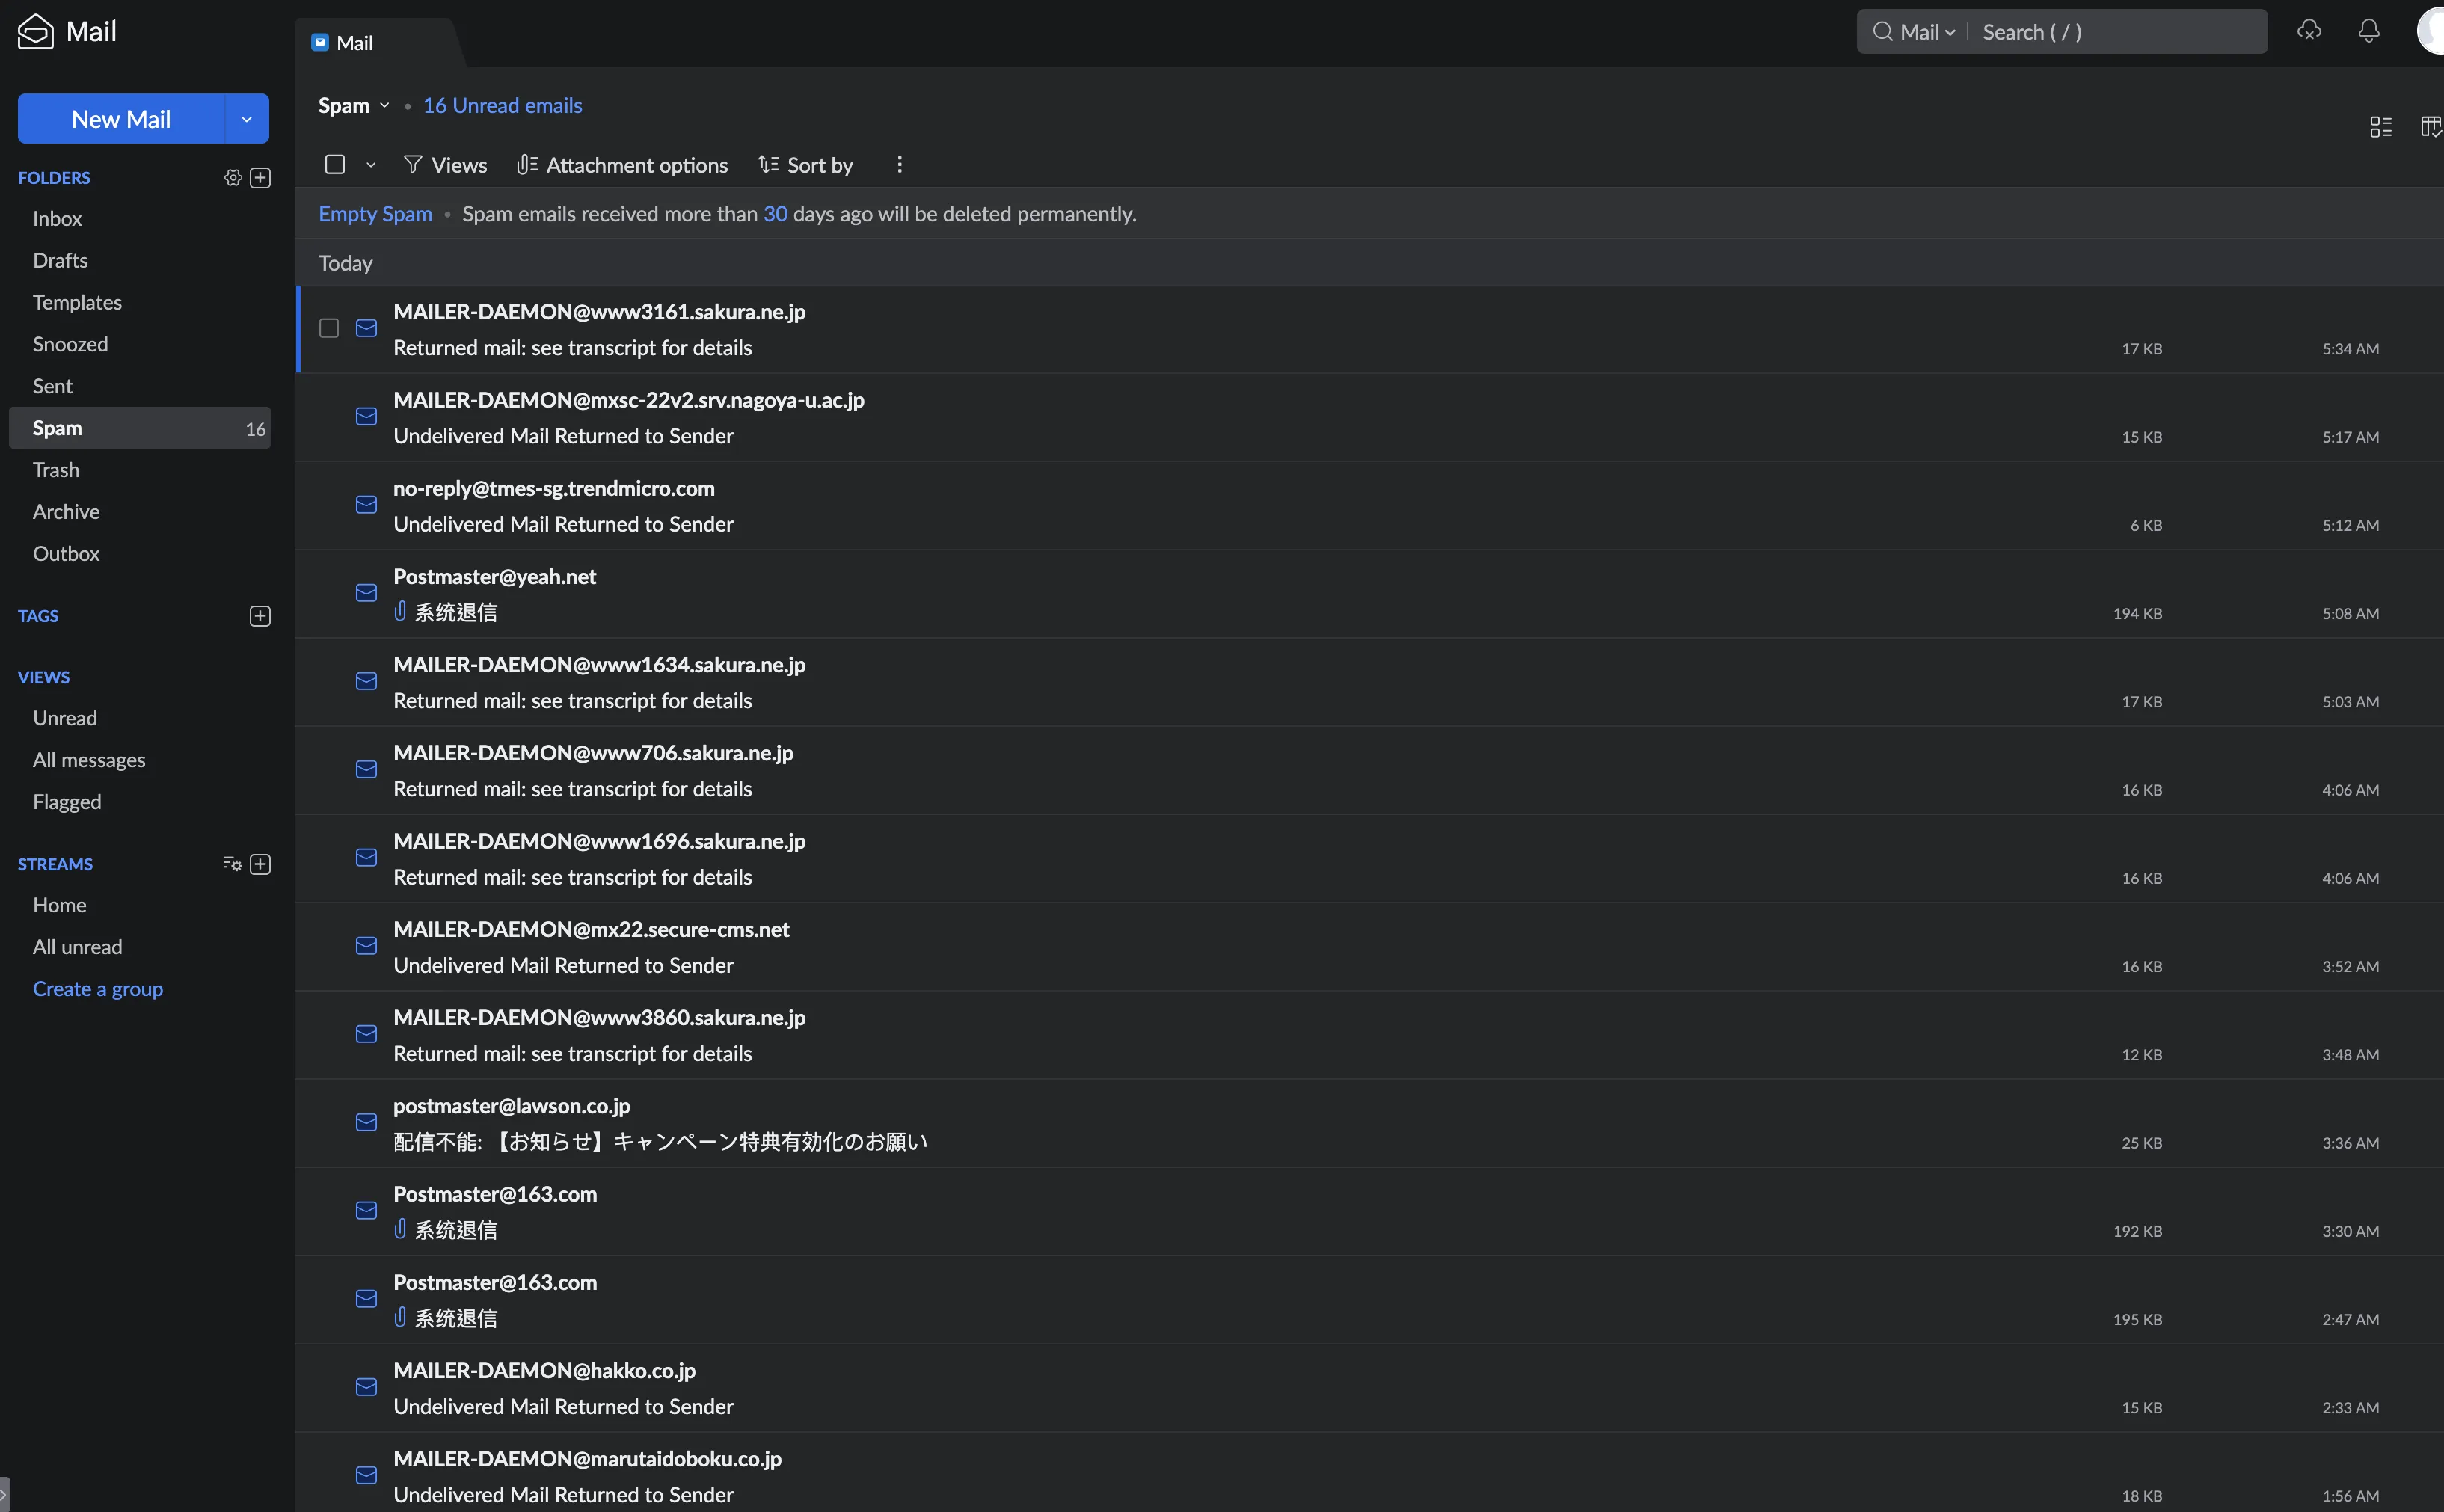Click the New Mail button
2444x1512 pixels.
tap(121, 119)
